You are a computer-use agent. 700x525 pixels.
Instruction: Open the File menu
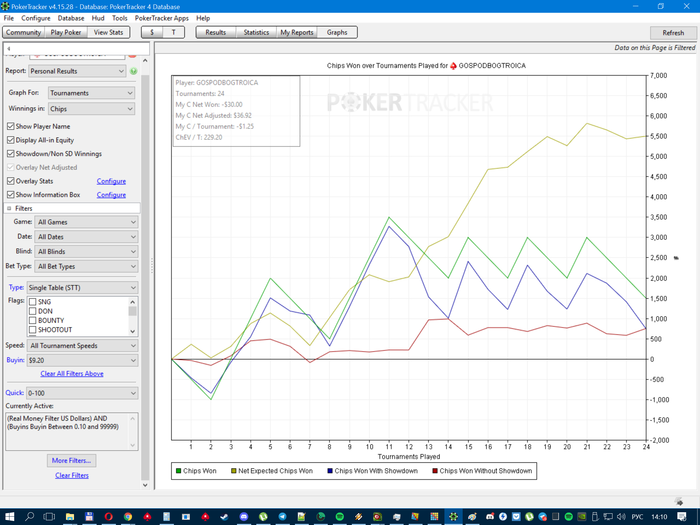[x=8, y=18]
